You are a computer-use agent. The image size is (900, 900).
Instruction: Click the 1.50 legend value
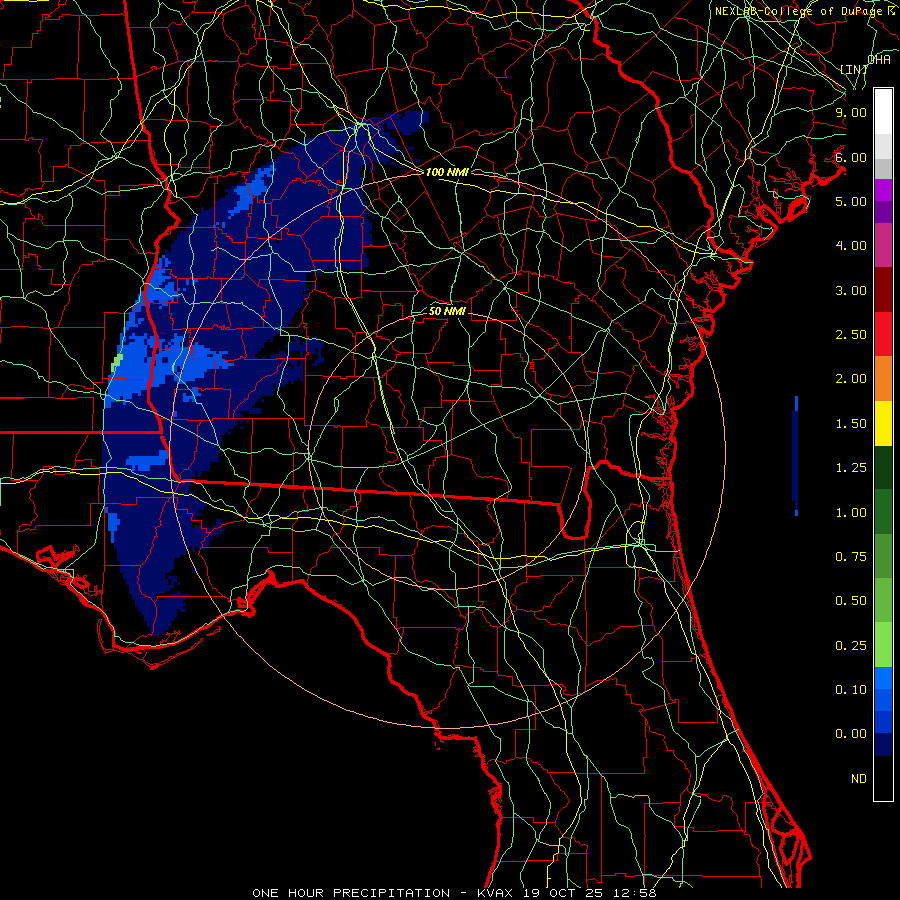(x=851, y=424)
